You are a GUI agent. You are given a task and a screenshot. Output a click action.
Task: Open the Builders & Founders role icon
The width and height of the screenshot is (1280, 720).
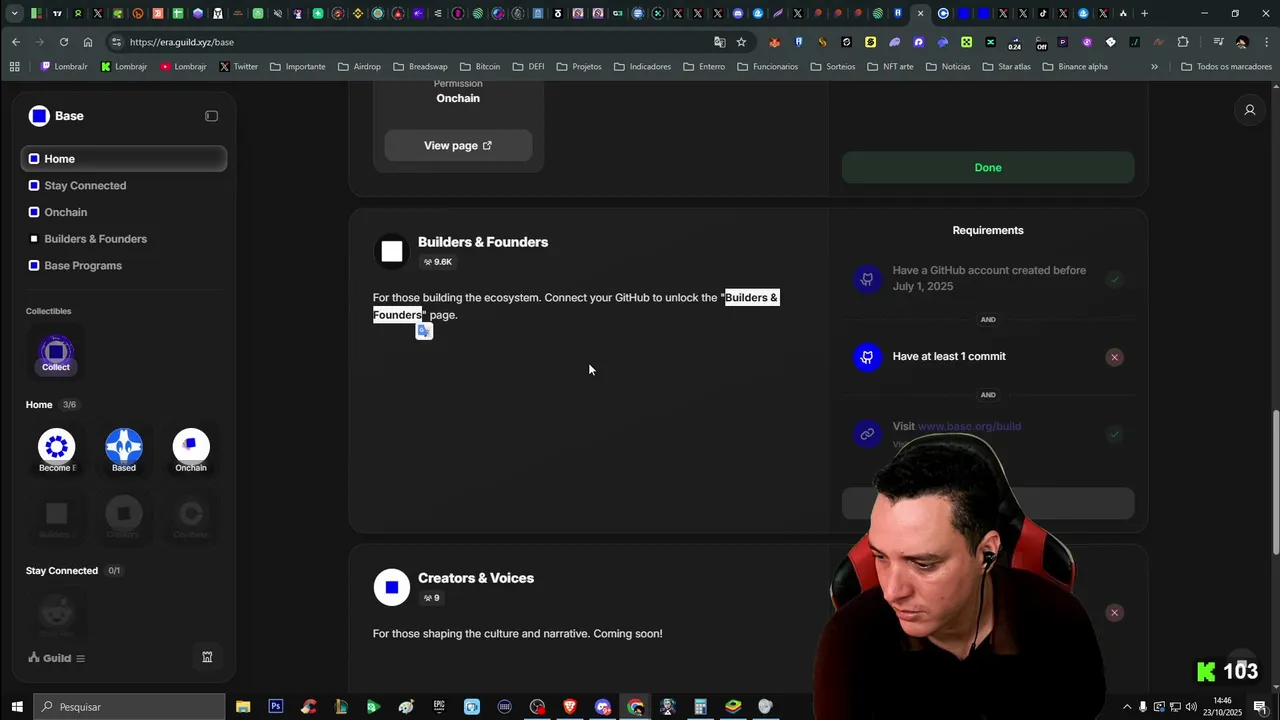392,252
